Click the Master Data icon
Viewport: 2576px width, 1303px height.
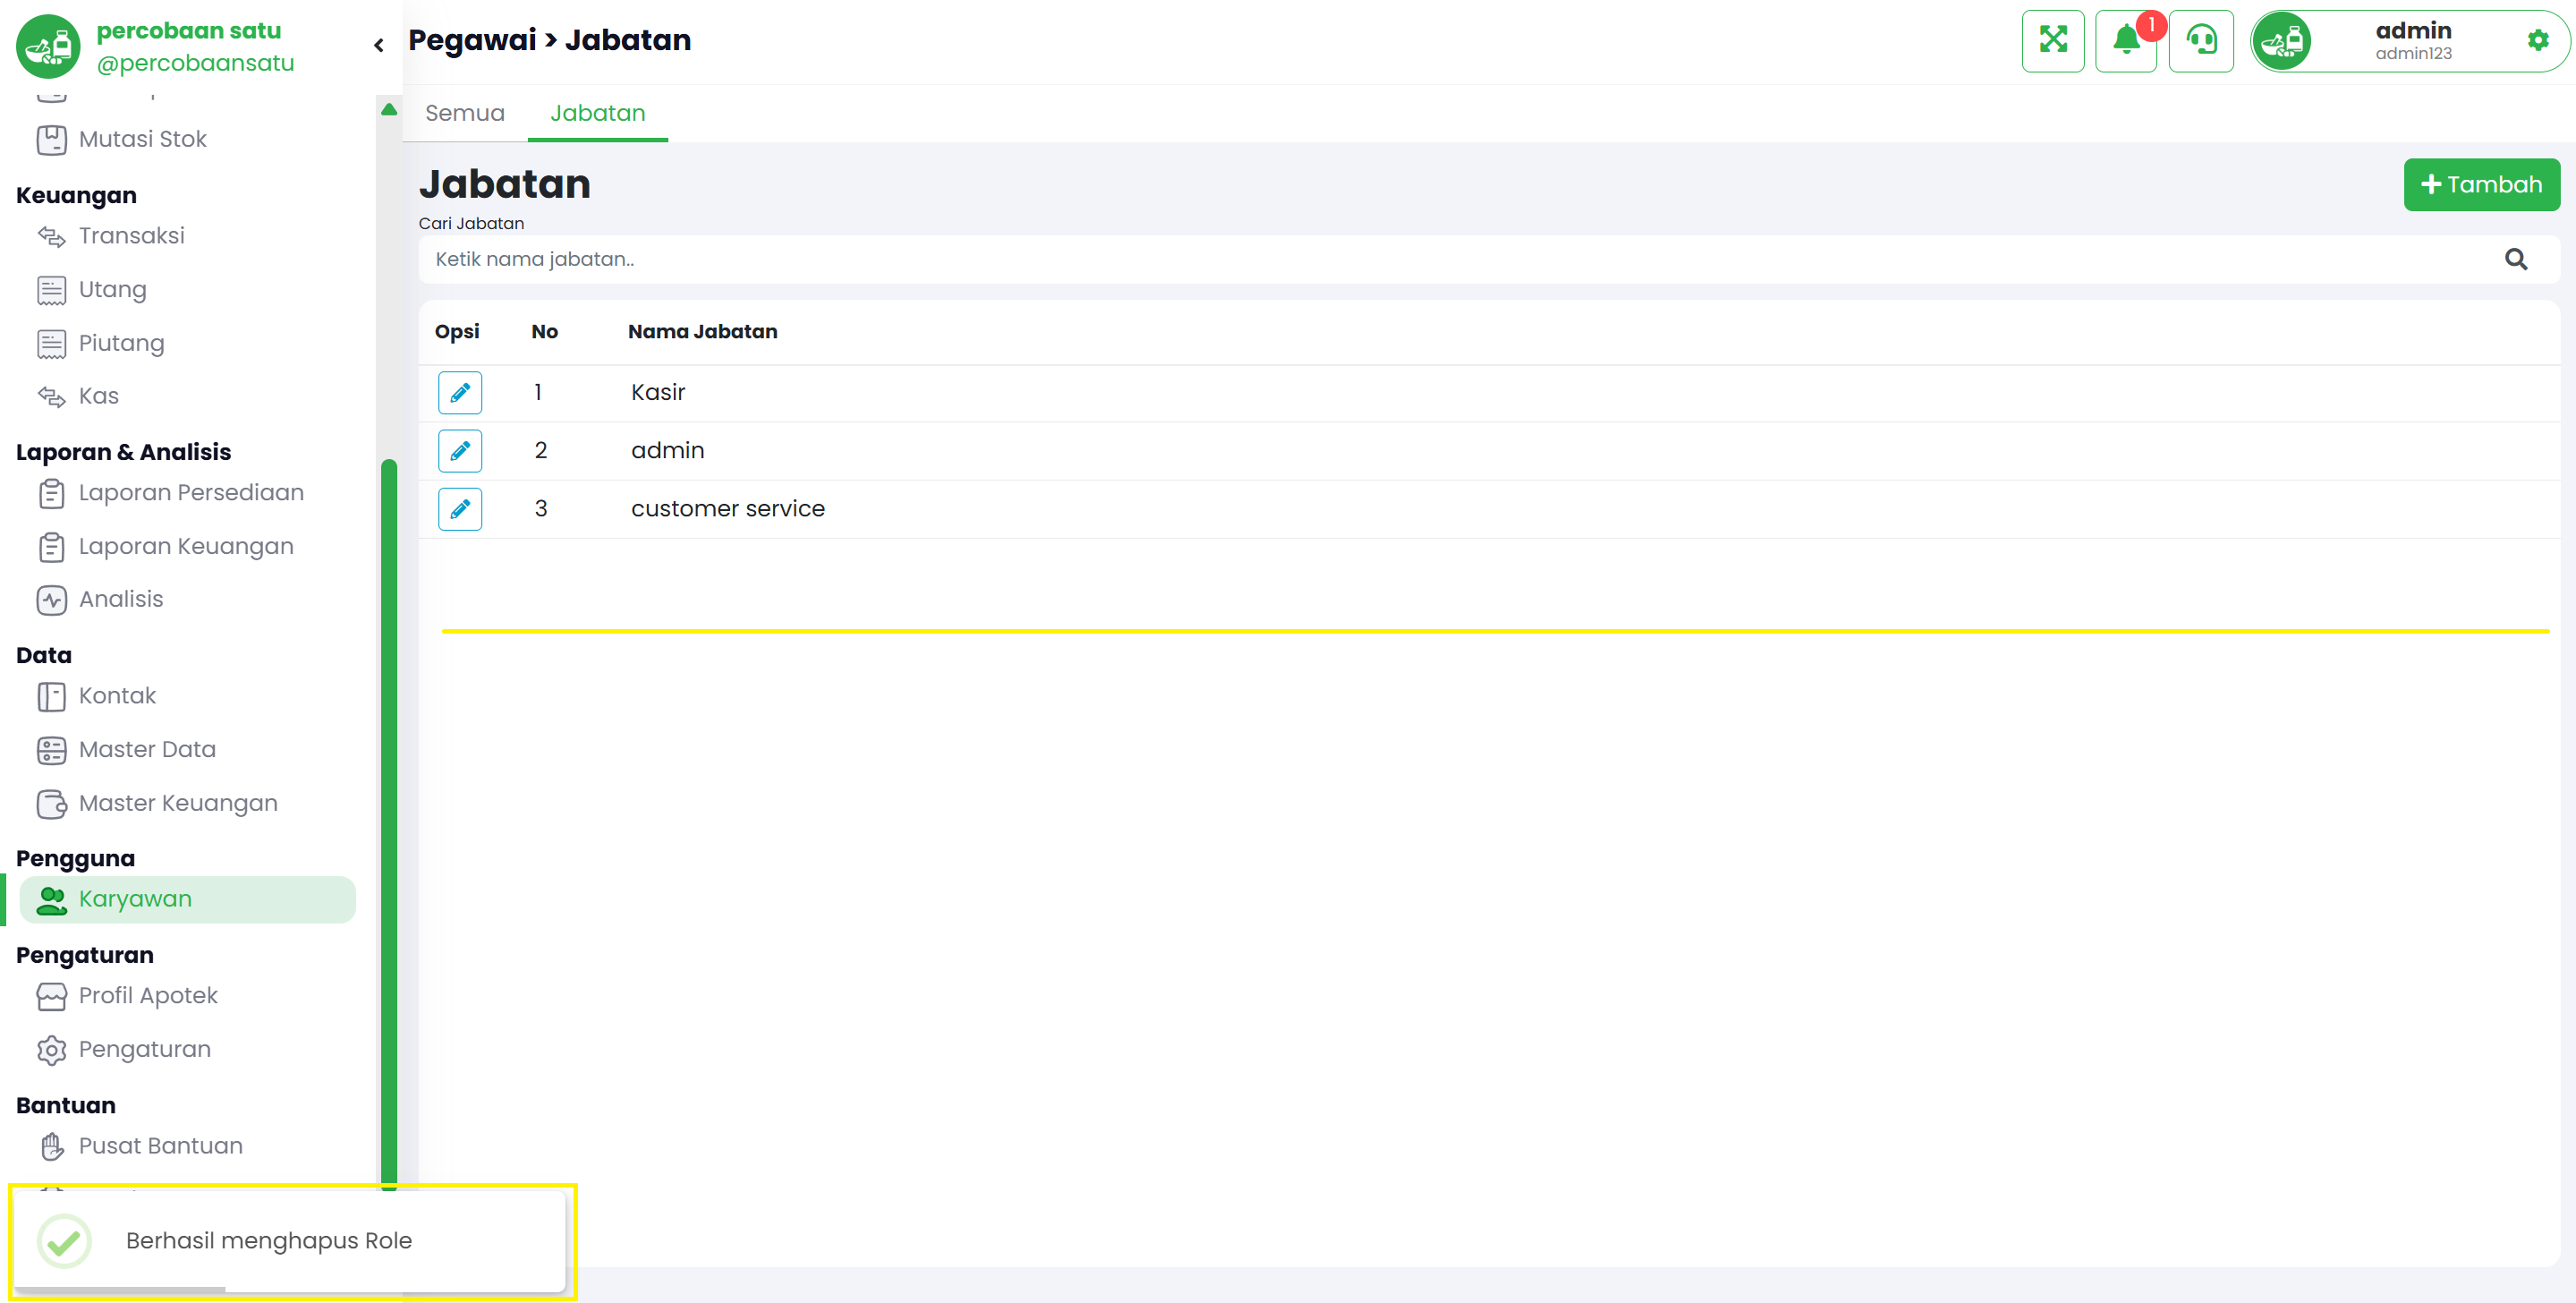pyautogui.click(x=52, y=751)
